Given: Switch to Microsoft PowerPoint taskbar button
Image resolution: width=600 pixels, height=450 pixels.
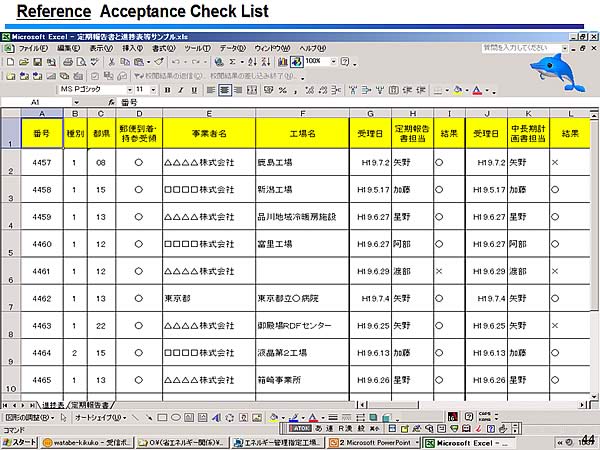Looking at the screenshot, I should pyautogui.click(x=373, y=443).
